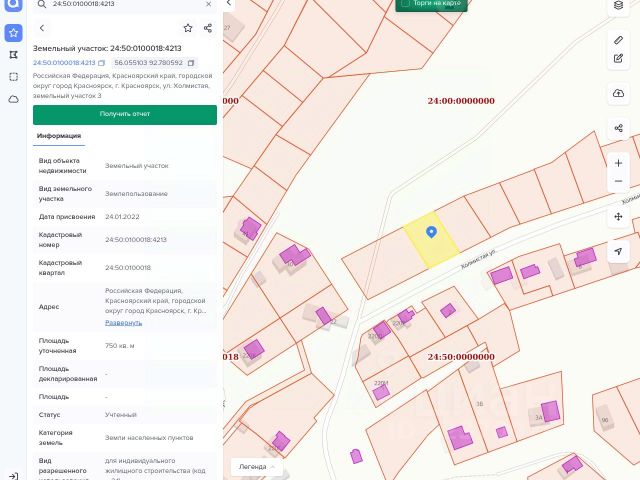This screenshot has height=480, width=640.
Task: Click the login arrow icon in sidebar
Action: point(13,476)
